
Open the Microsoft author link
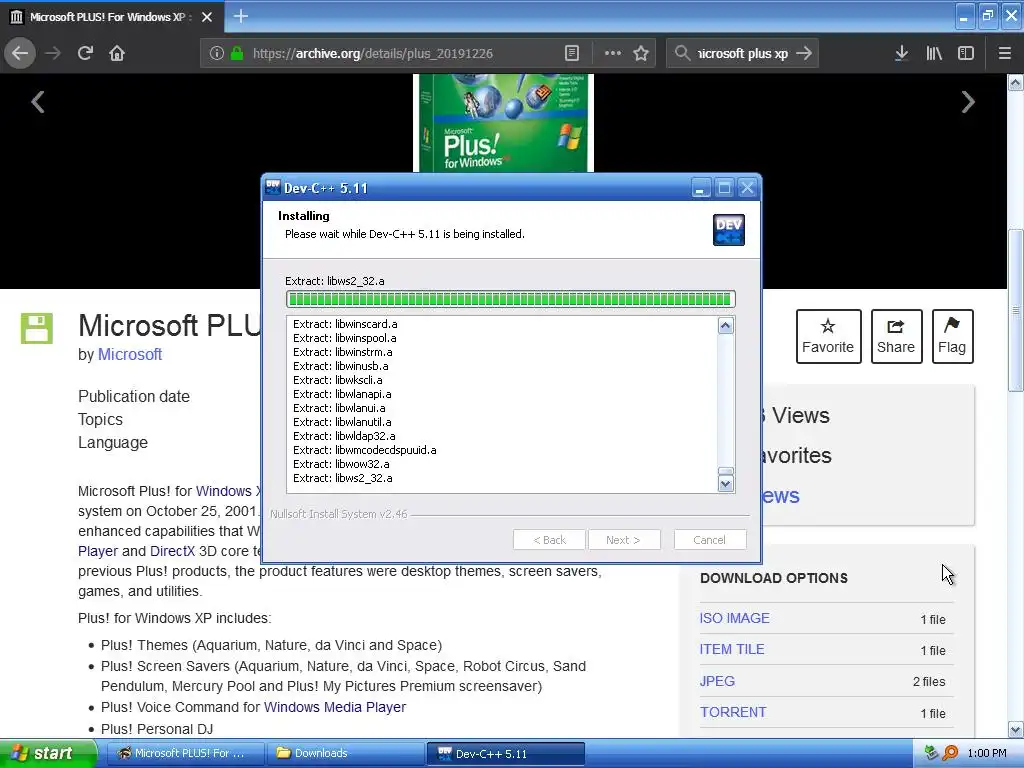[x=129, y=354]
